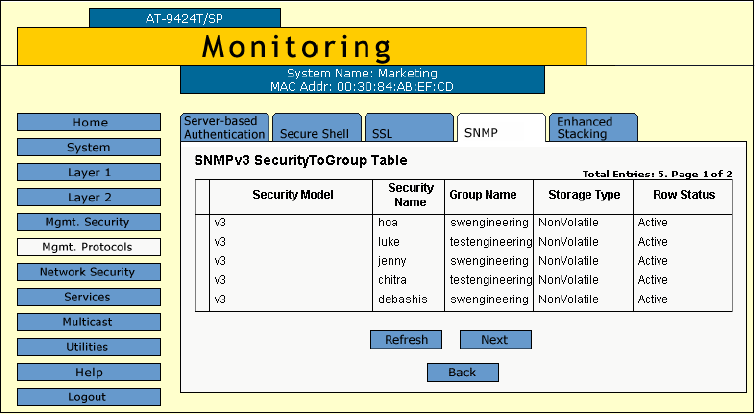Click the Total Entries page indicator
This screenshot has width=755, height=414.
click(x=657, y=174)
